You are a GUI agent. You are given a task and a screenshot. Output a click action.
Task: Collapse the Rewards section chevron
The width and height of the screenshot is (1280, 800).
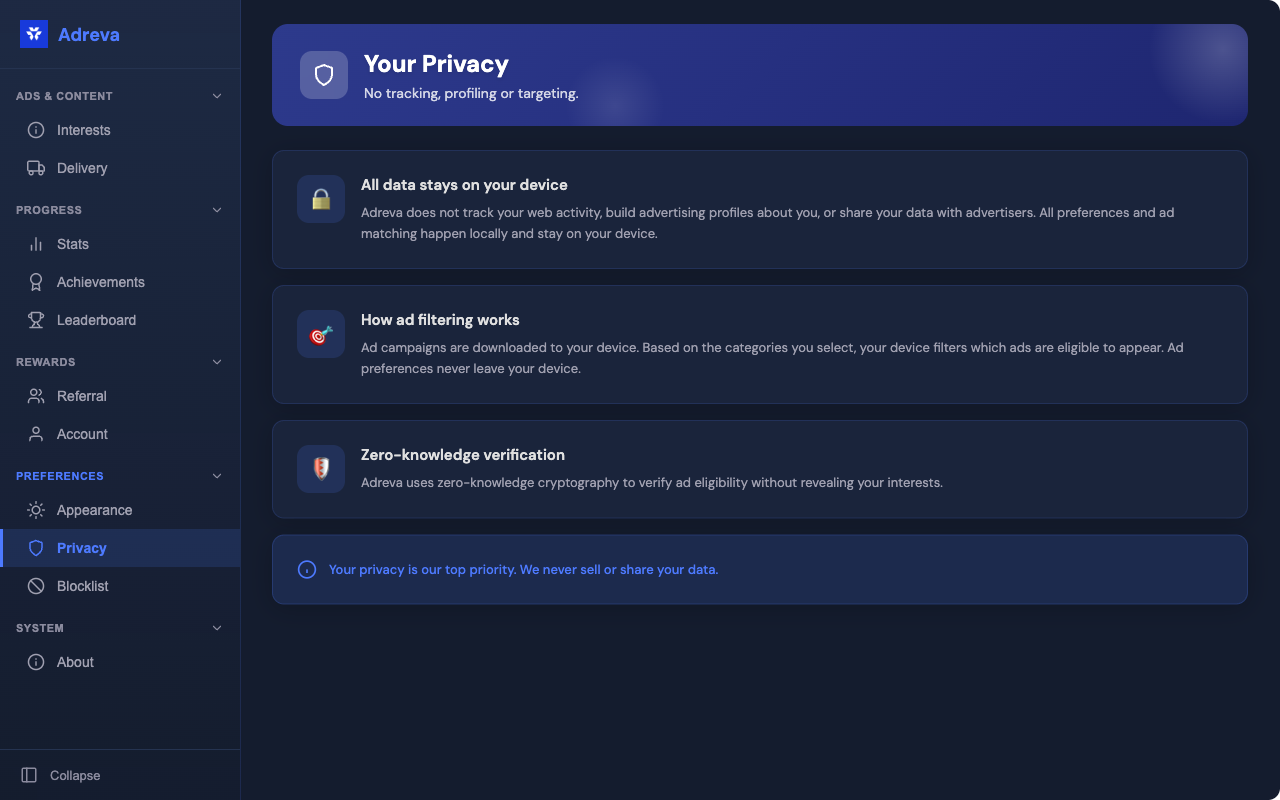click(217, 362)
